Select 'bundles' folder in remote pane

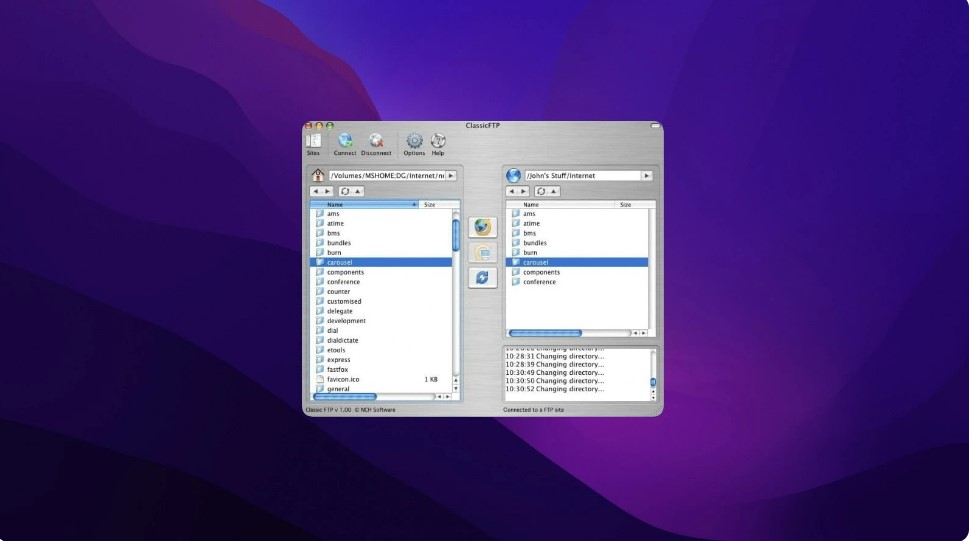coord(577,243)
